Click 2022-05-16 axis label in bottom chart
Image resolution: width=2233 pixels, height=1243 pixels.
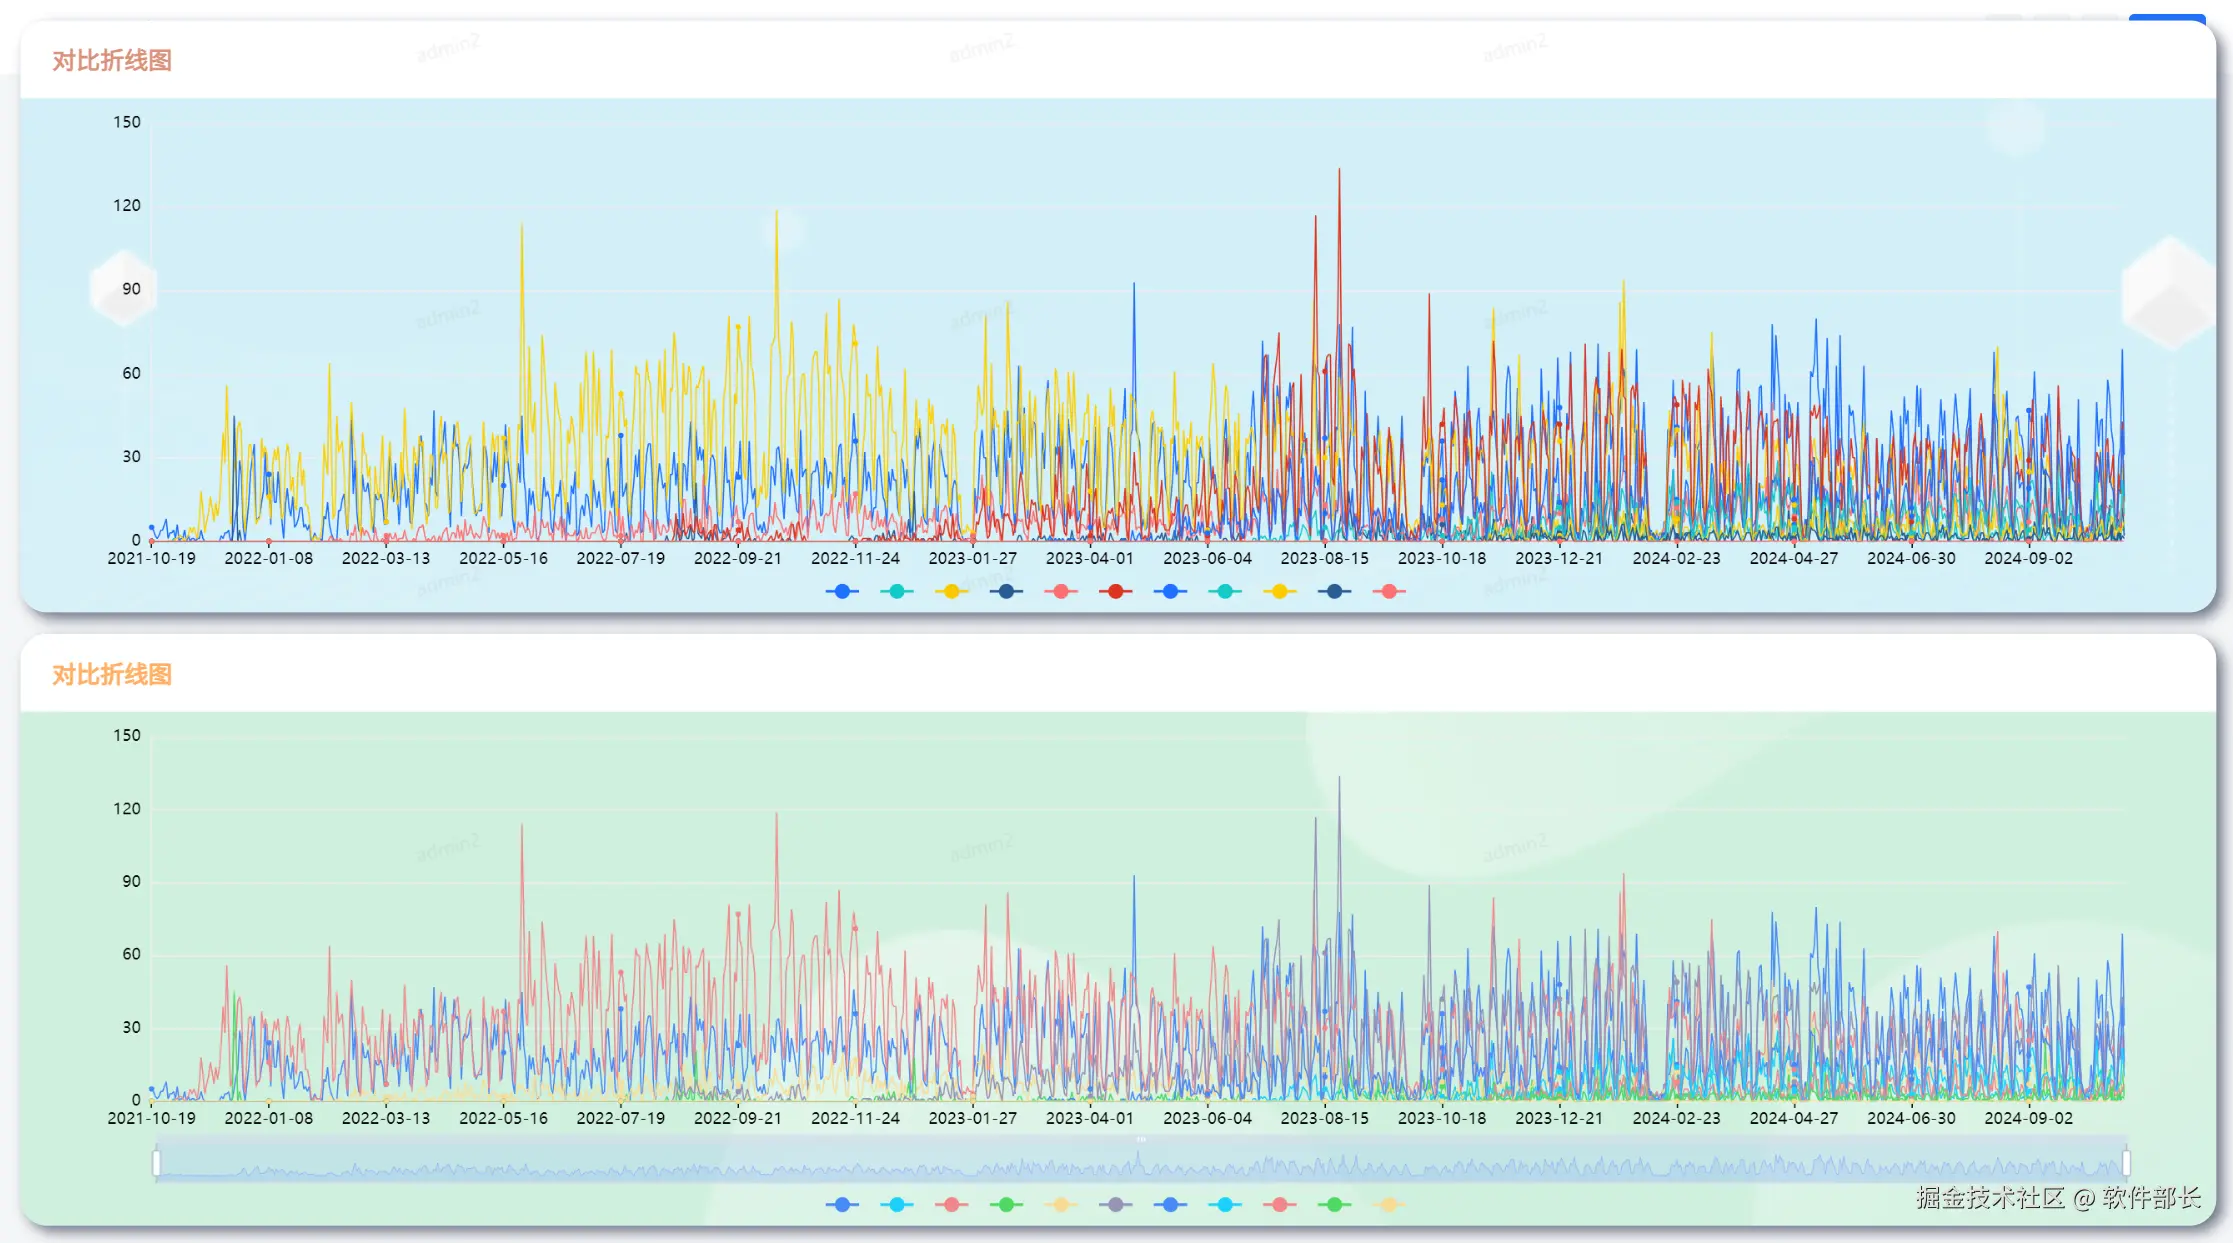click(503, 1118)
